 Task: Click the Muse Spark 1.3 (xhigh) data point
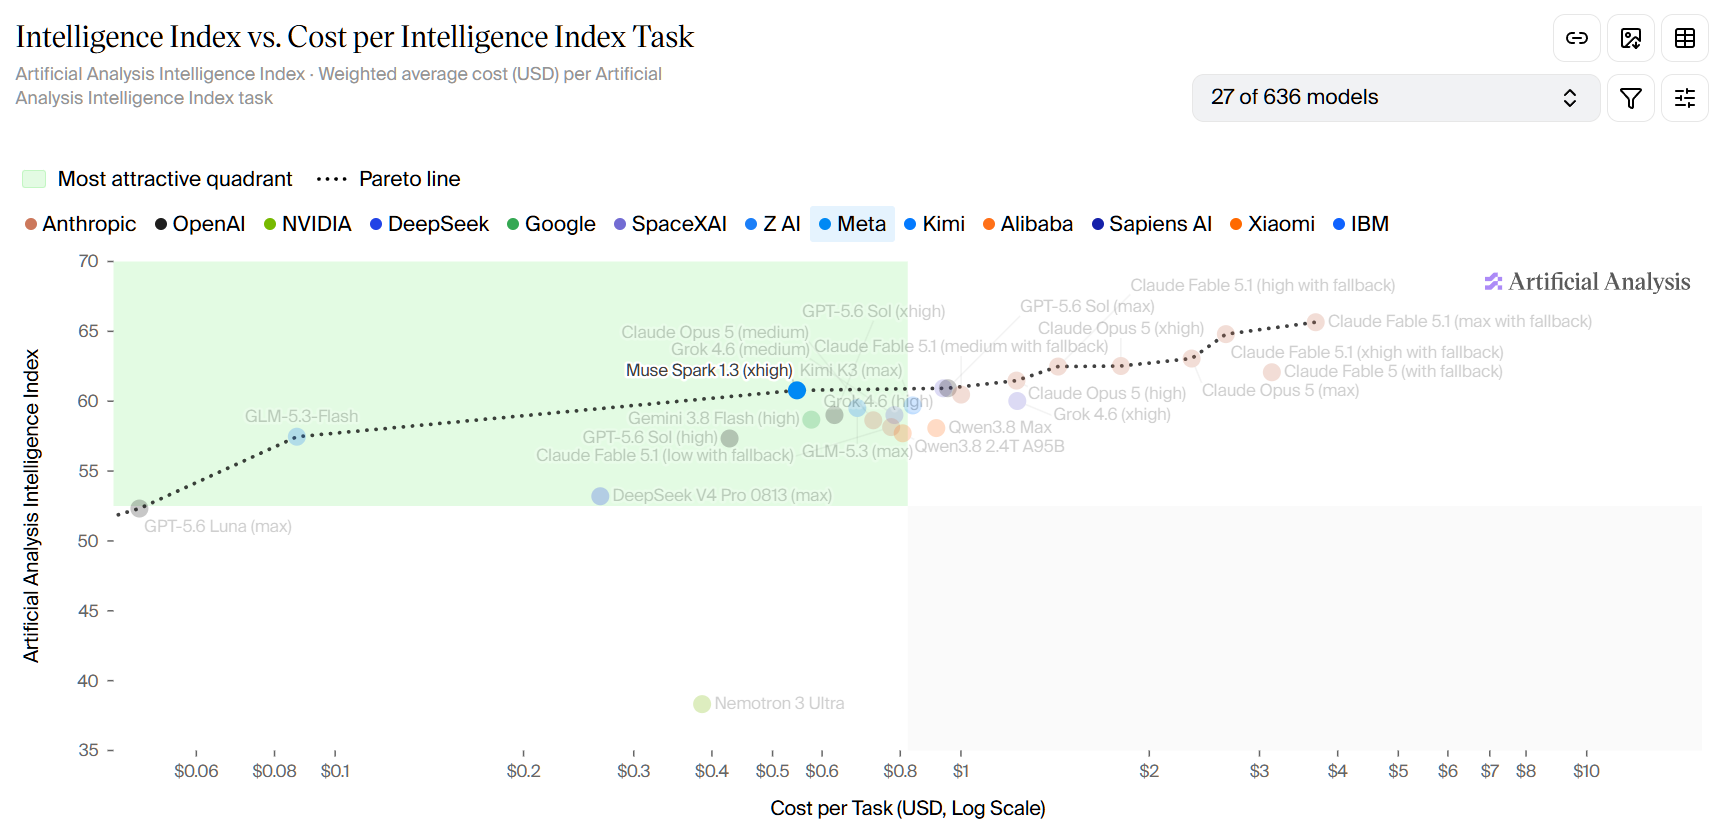[x=797, y=390]
